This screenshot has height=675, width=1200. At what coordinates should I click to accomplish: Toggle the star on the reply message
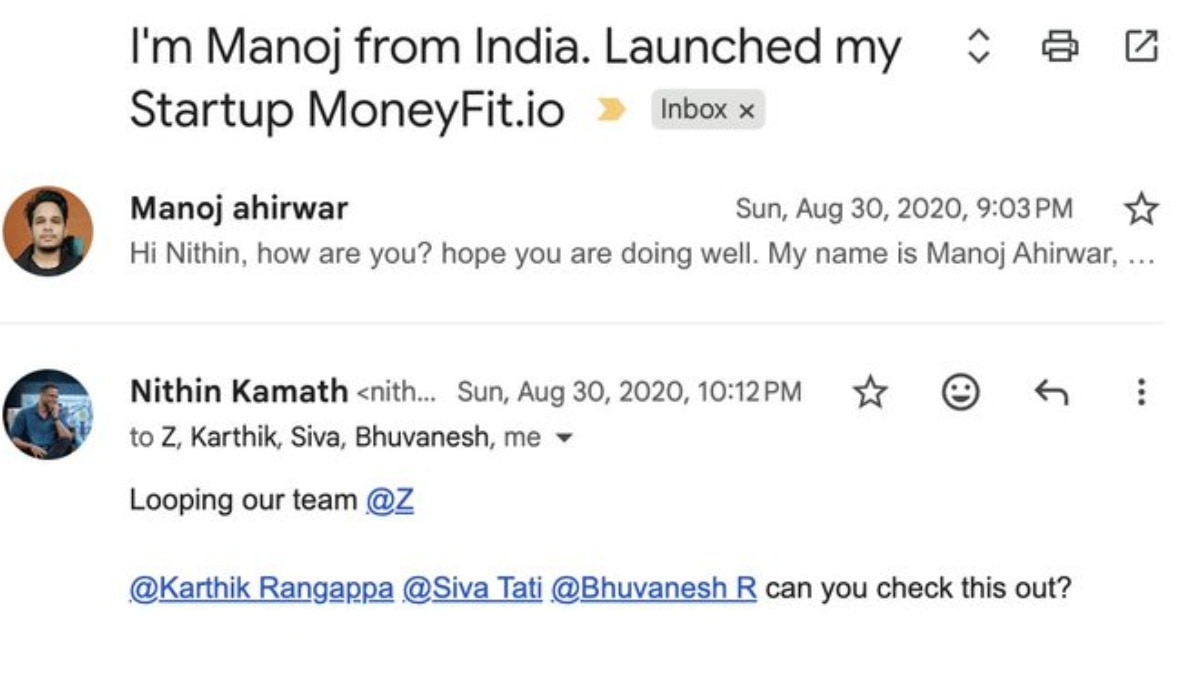[x=870, y=392]
